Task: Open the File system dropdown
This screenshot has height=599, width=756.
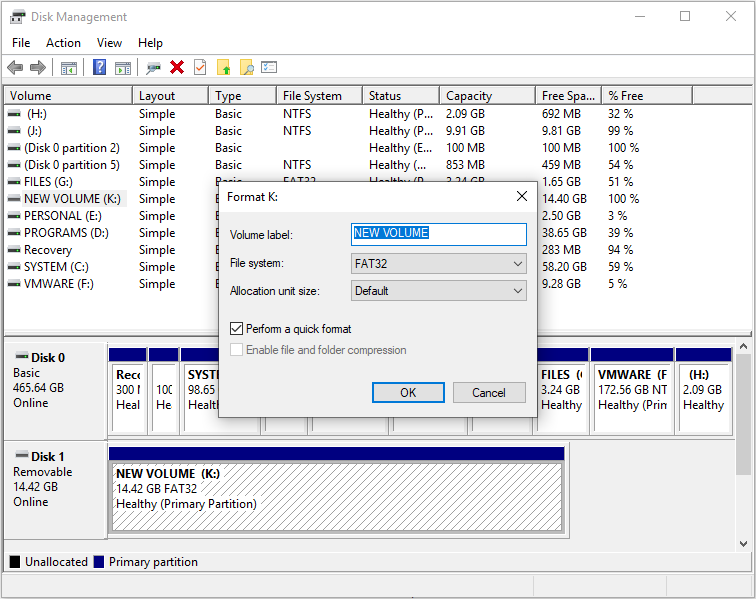Action: (x=439, y=263)
